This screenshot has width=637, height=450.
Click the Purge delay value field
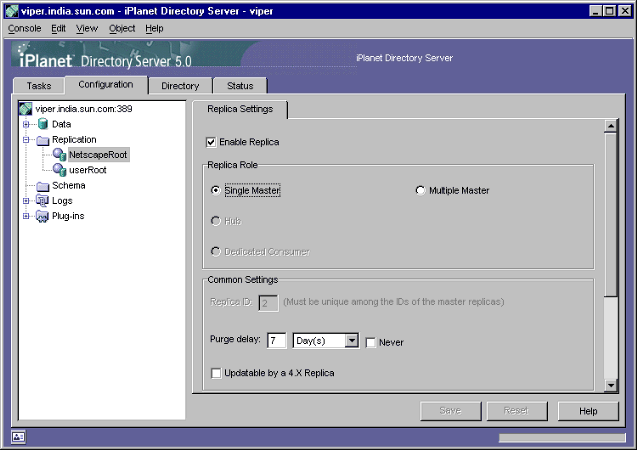[276, 340]
